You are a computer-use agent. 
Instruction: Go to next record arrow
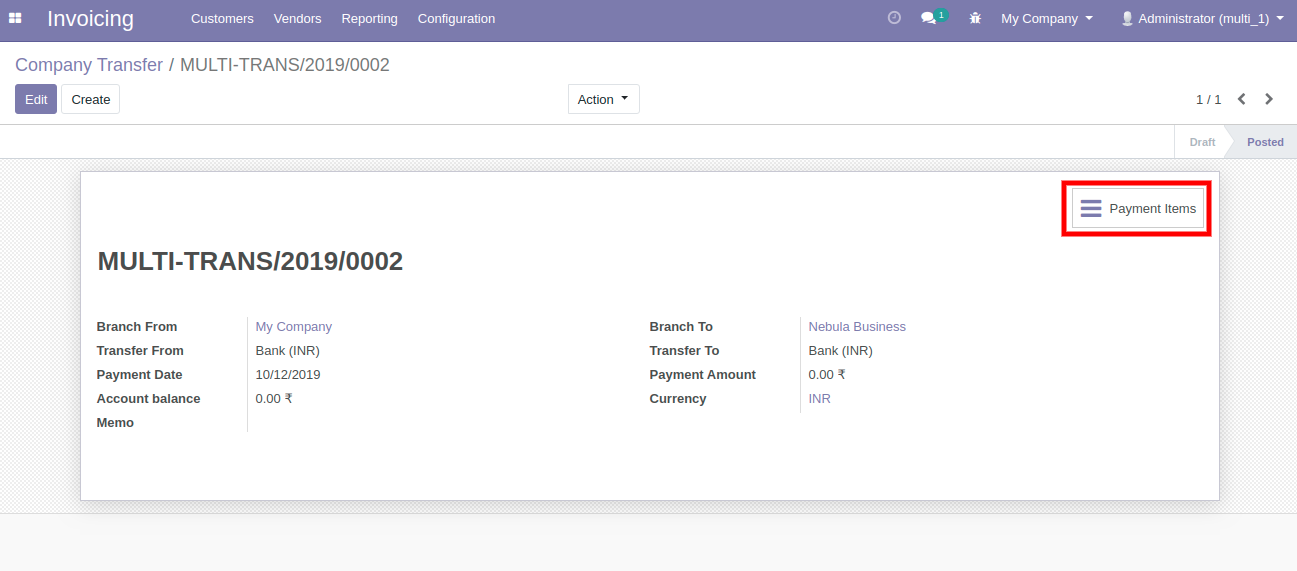pos(1269,99)
